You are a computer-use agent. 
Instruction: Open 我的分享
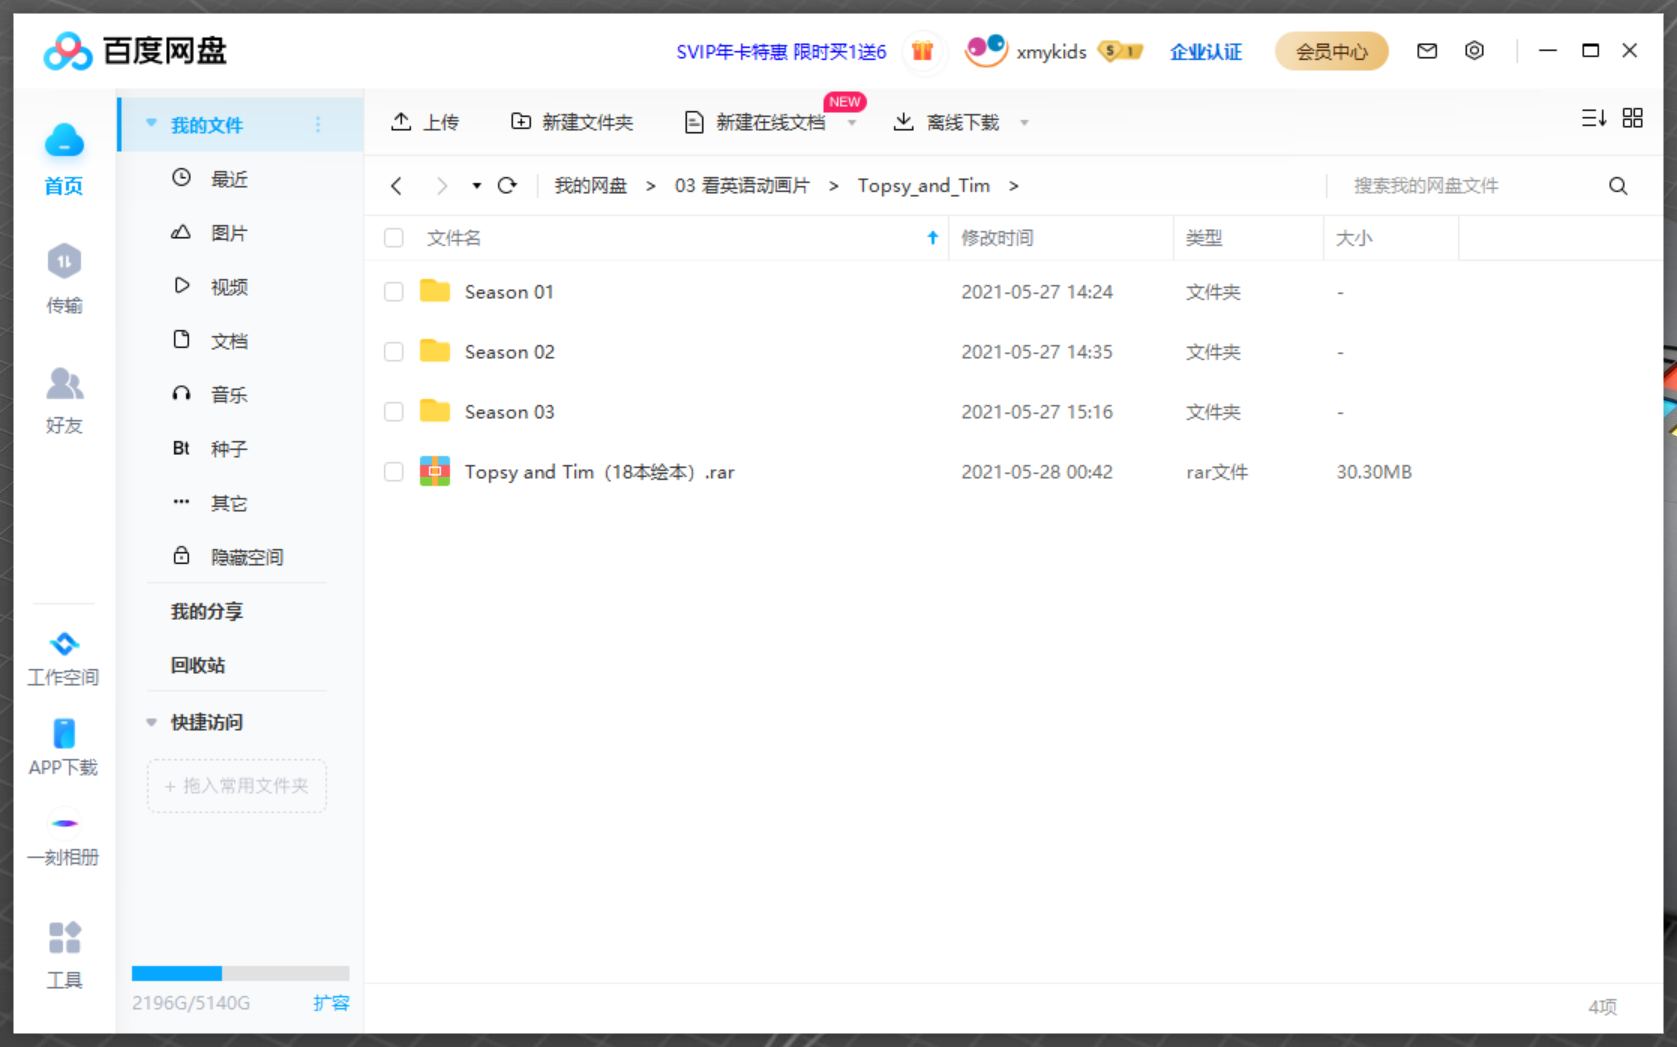tap(206, 611)
